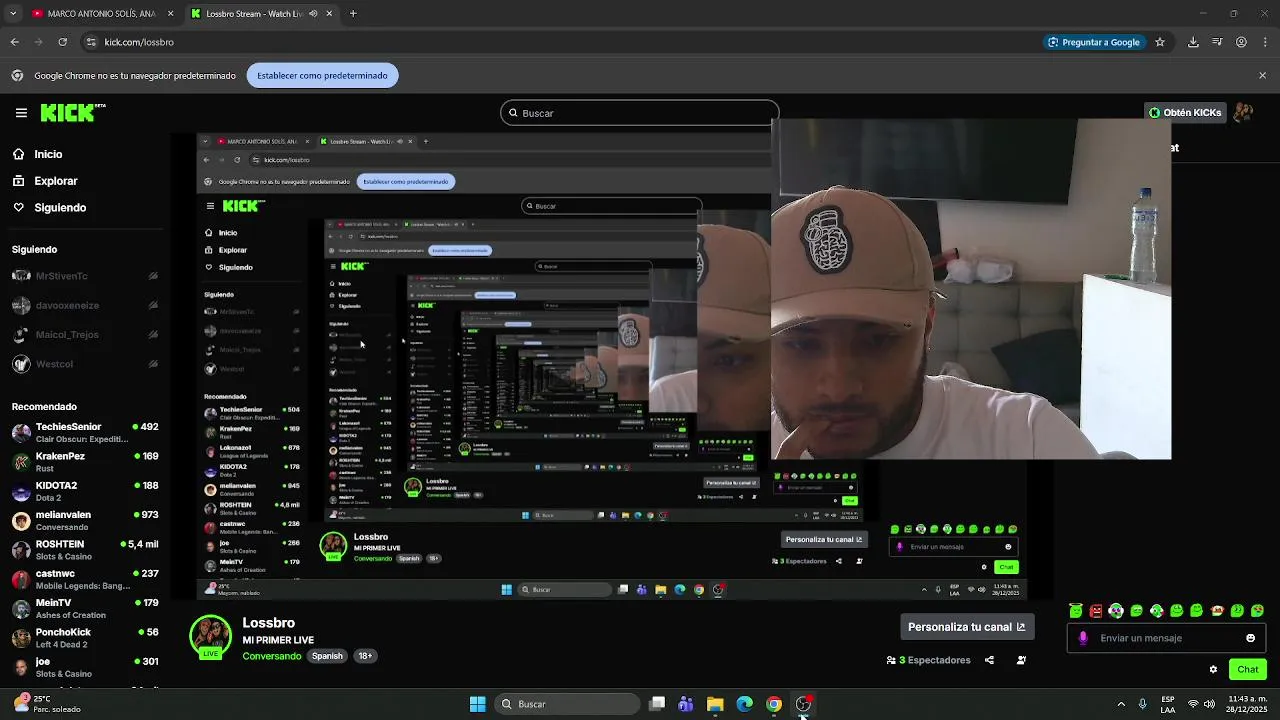Screen dimensions: 1280x720
Task: Reload the current page
Action: 62,42
